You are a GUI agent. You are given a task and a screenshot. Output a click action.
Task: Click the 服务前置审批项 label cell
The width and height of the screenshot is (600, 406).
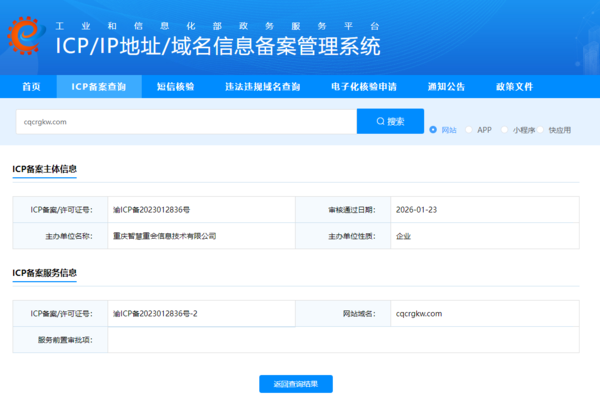(x=60, y=340)
